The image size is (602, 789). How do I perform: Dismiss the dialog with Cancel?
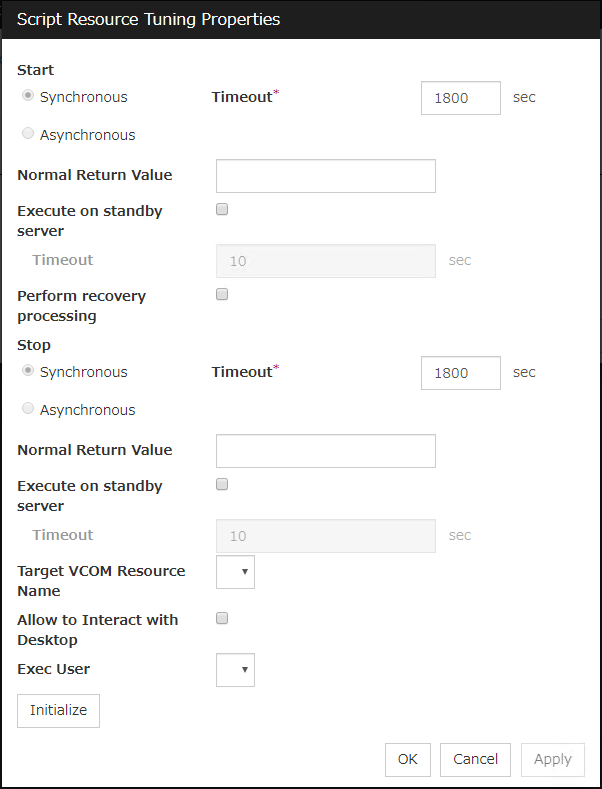point(476,759)
